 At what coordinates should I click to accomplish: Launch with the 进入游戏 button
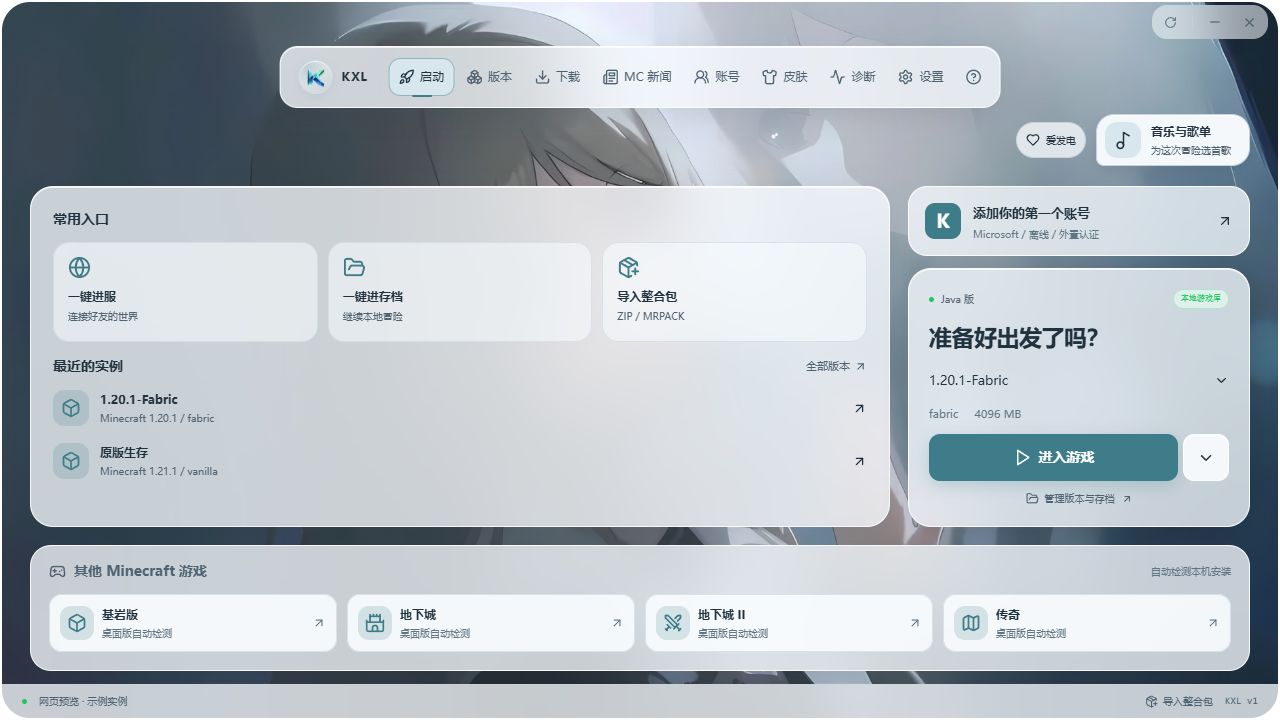point(1053,458)
